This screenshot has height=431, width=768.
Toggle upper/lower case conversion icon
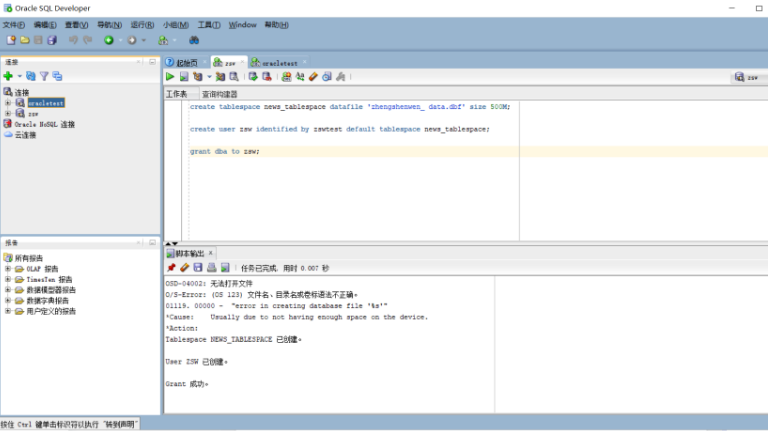300,76
